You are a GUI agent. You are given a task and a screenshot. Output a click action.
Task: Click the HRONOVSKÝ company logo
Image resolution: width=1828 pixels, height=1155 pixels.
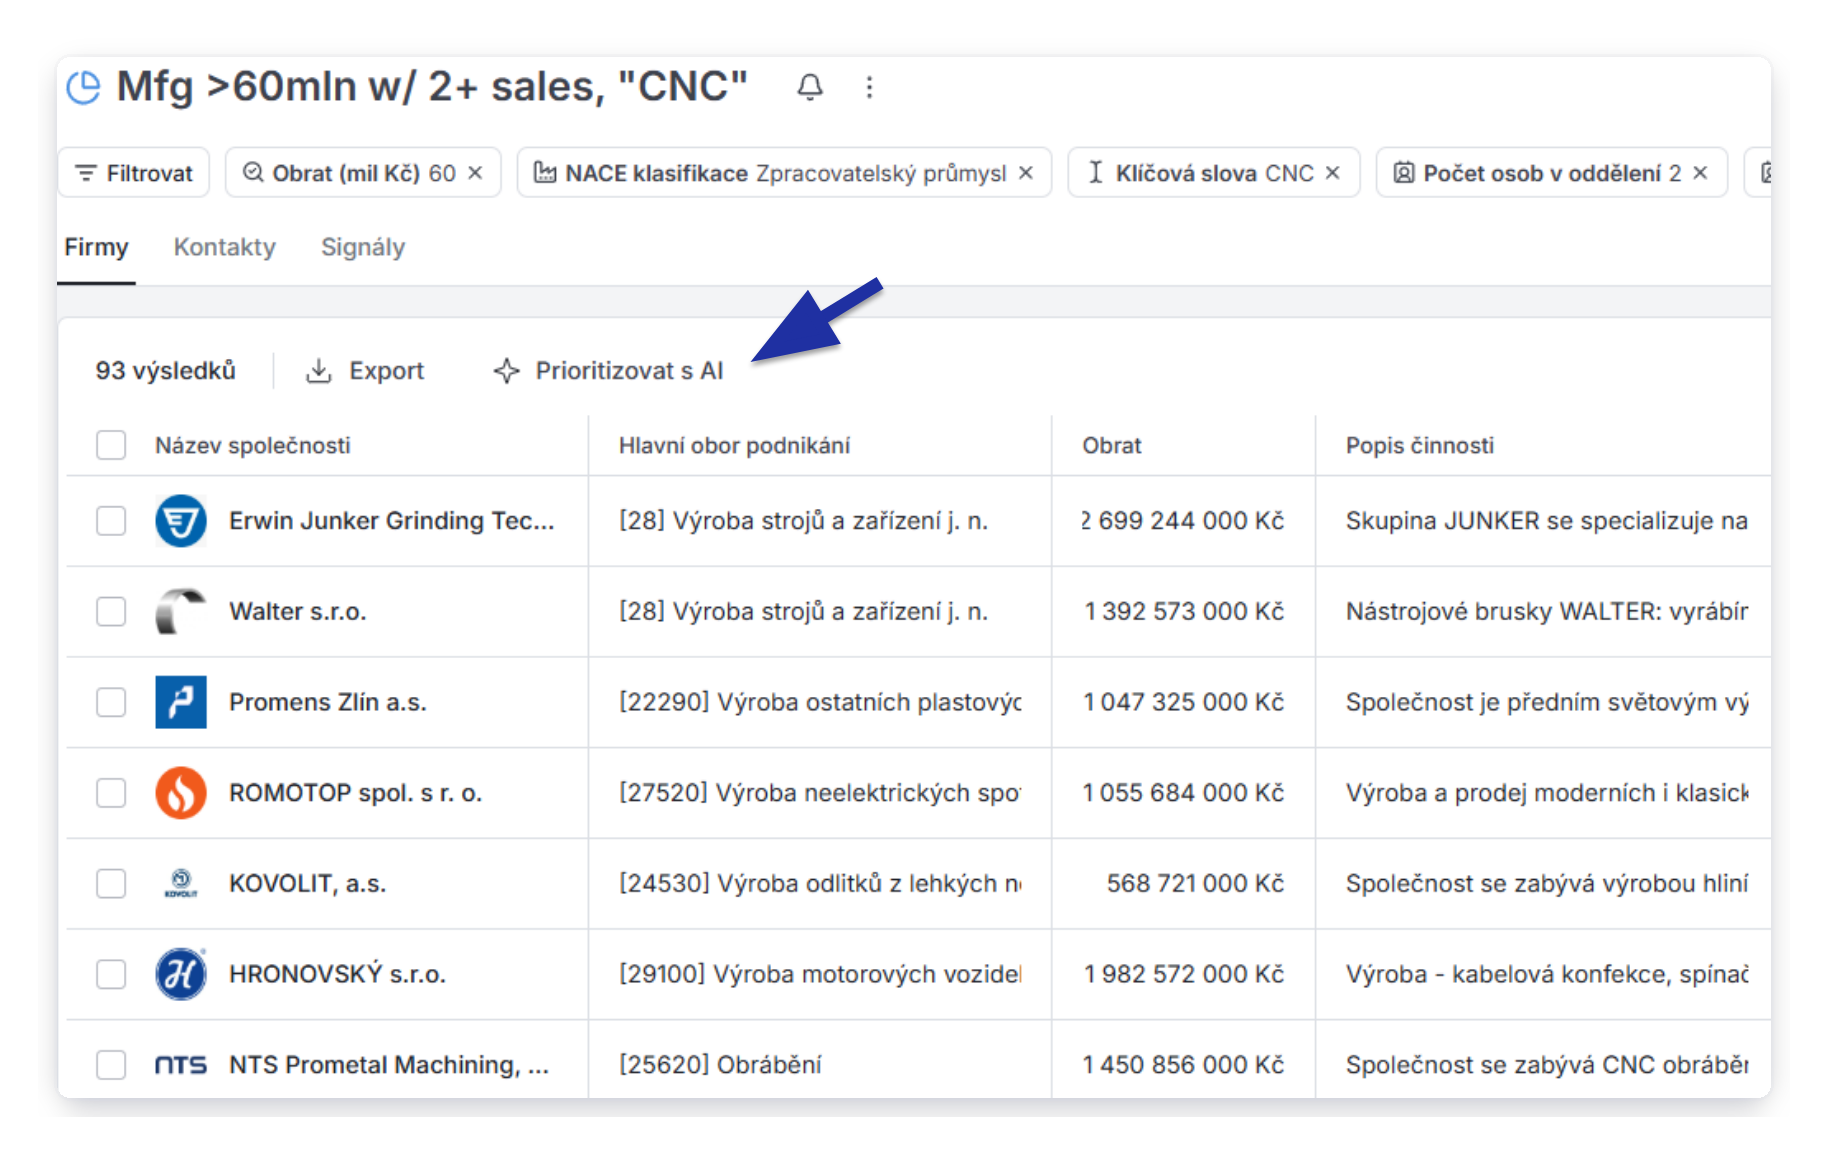pyautogui.click(x=181, y=974)
